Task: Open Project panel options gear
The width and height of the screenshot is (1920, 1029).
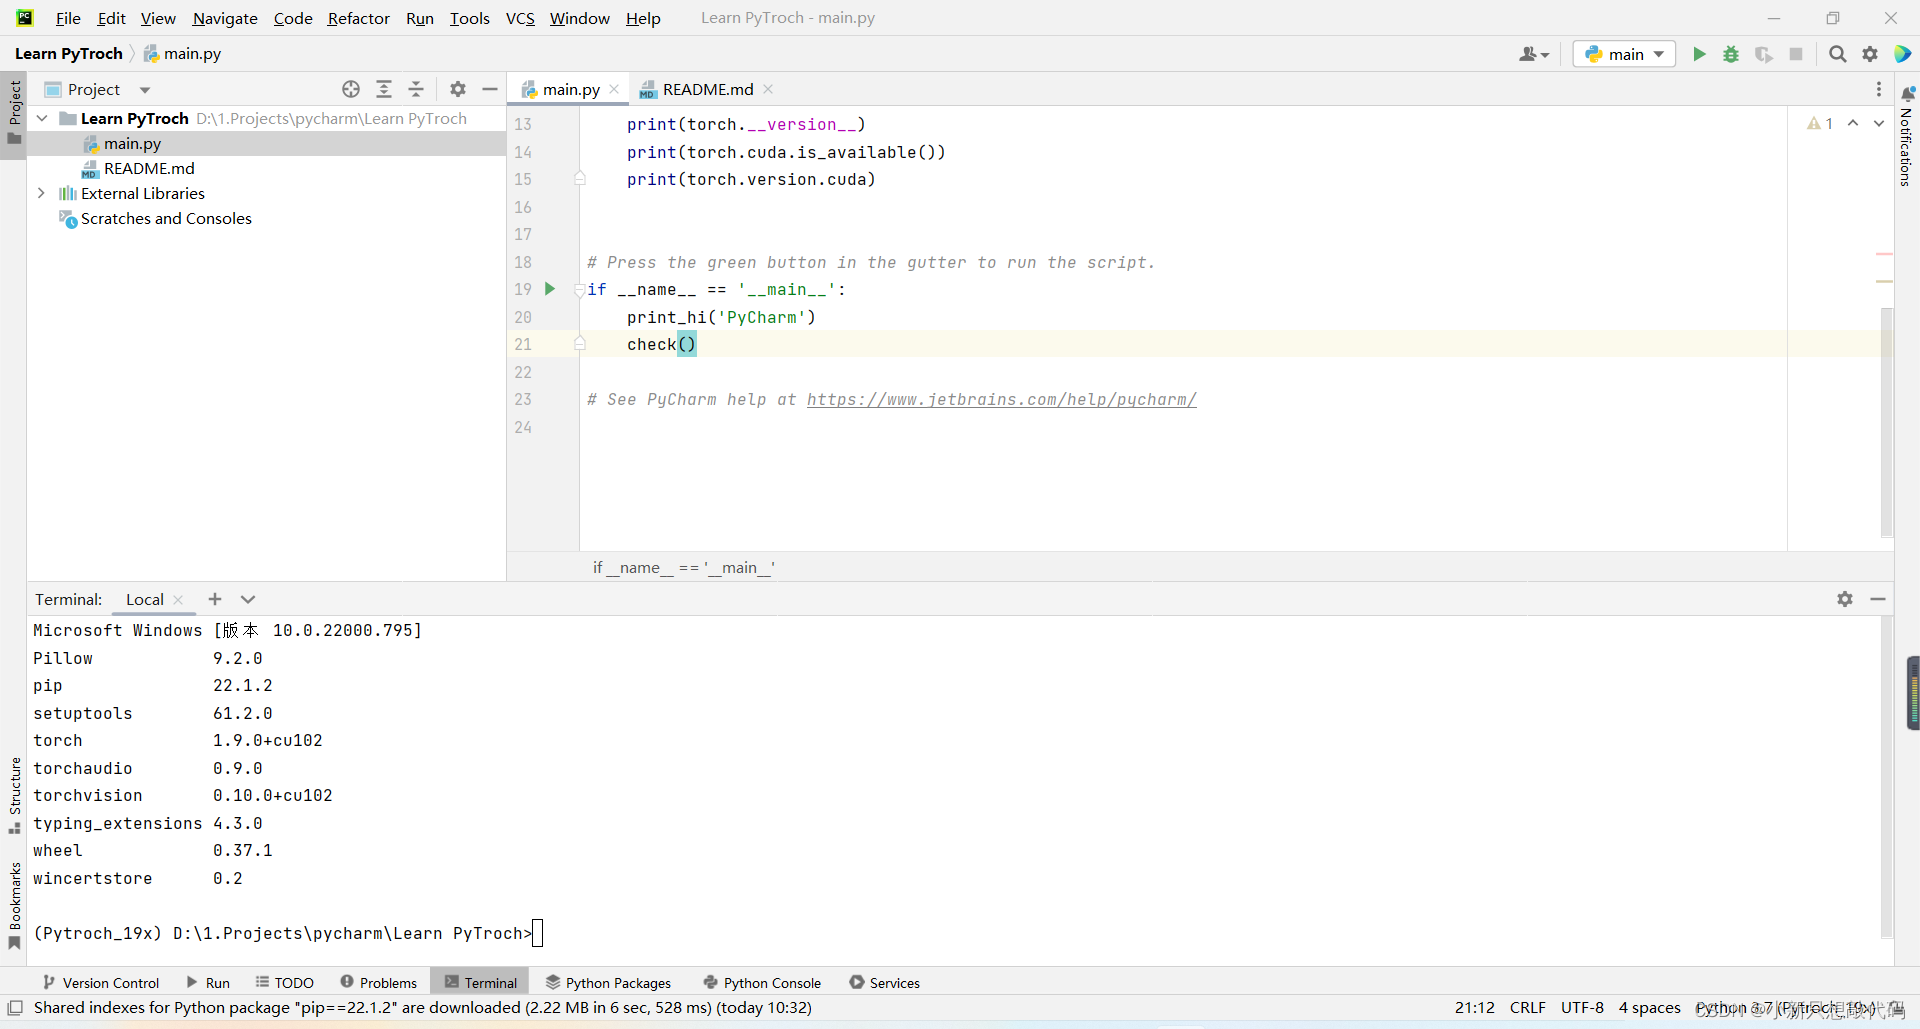Action: click(458, 89)
